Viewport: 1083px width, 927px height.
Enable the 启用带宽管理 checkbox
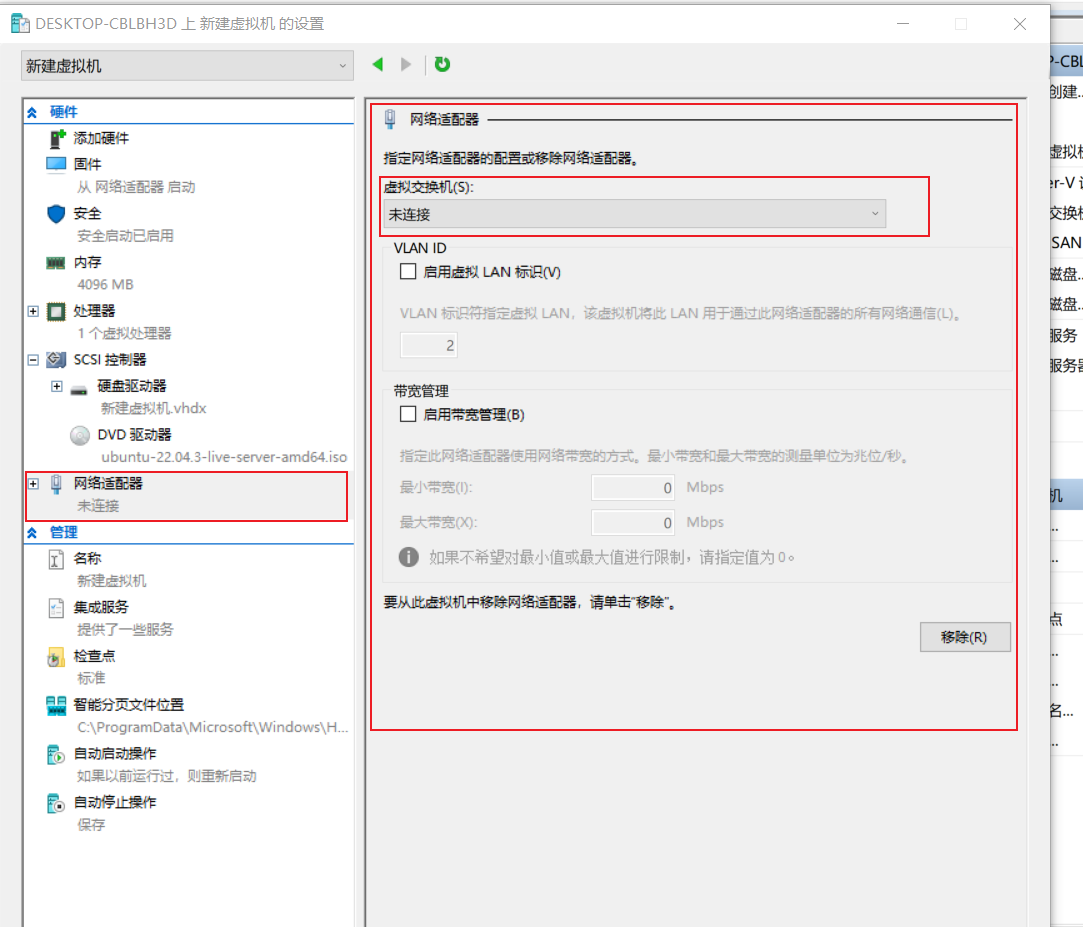point(408,414)
